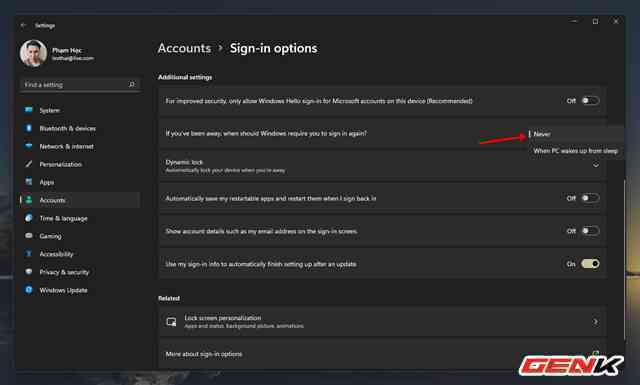The image size is (640, 385).
Task: Click the Accounts person icon
Action: tap(29, 200)
